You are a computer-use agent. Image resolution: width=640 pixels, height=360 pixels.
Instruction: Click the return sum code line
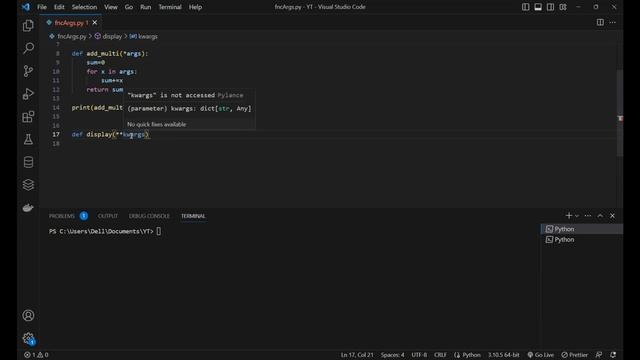pyautogui.click(x=104, y=89)
